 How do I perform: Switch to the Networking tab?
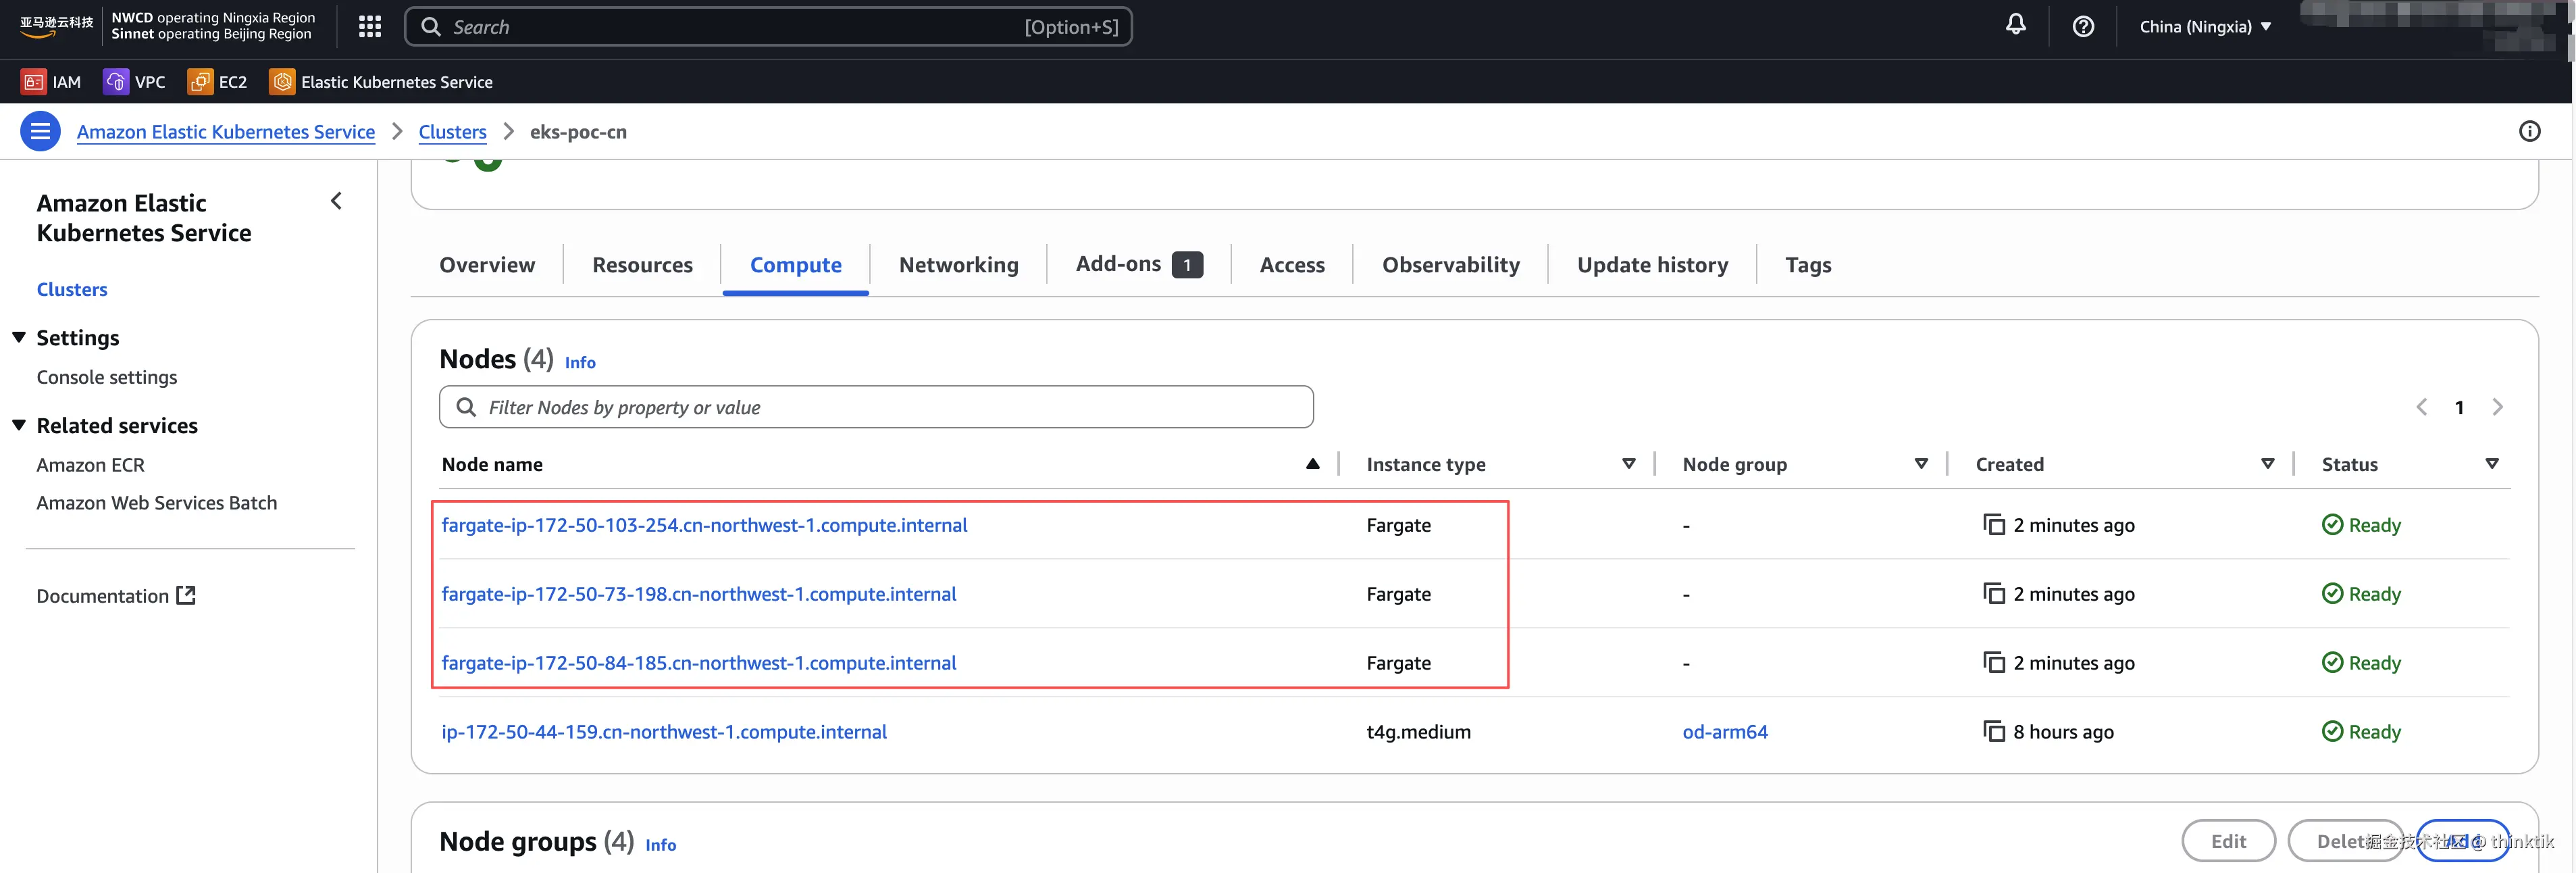coord(958,265)
